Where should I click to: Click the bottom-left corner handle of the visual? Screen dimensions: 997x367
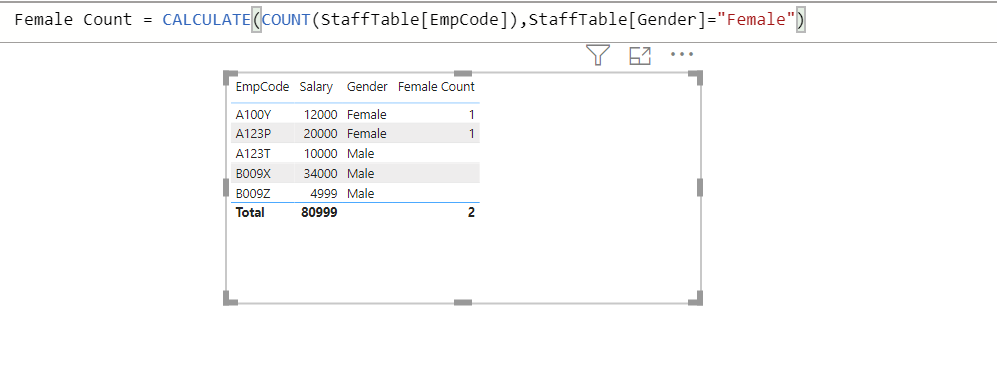point(230,299)
